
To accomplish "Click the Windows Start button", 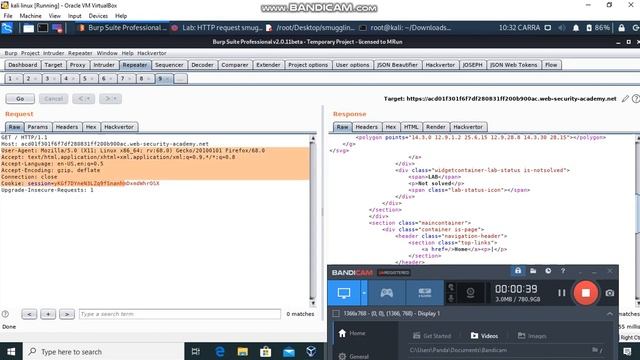I will (x=11, y=351).
